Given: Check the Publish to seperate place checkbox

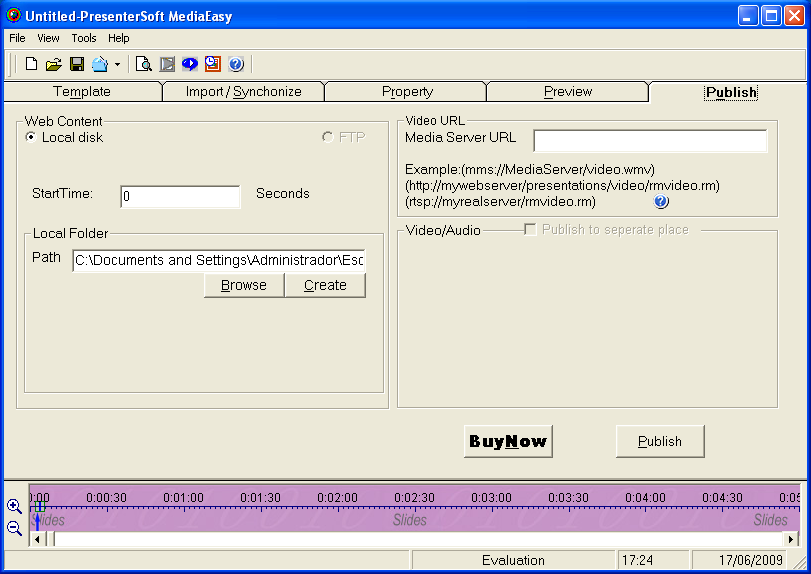Looking at the screenshot, I should [x=530, y=230].
